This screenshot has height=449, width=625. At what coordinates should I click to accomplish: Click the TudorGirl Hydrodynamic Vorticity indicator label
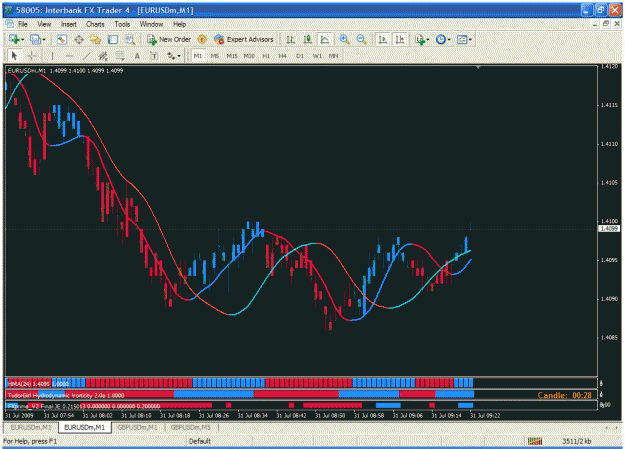66,395
